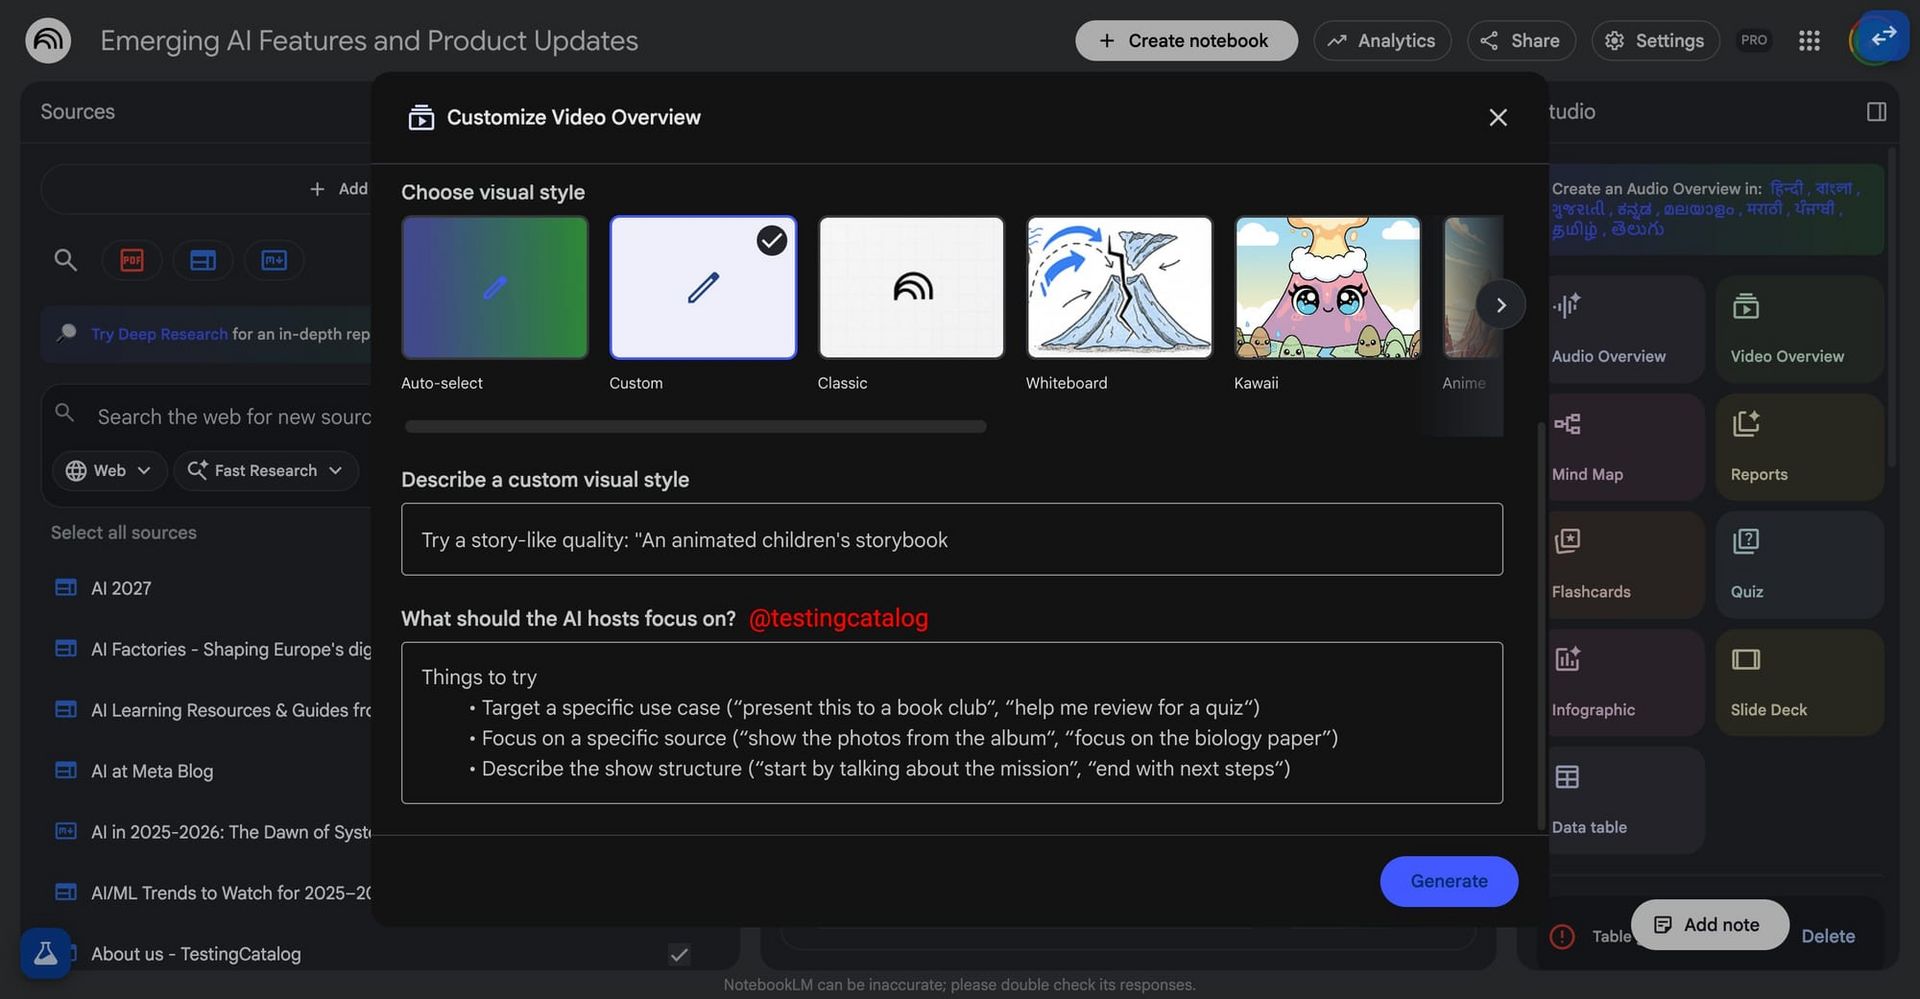This screenshot has height=999, width=1920.
Task: Select the Anime visual style
Action: [1473, 288]
